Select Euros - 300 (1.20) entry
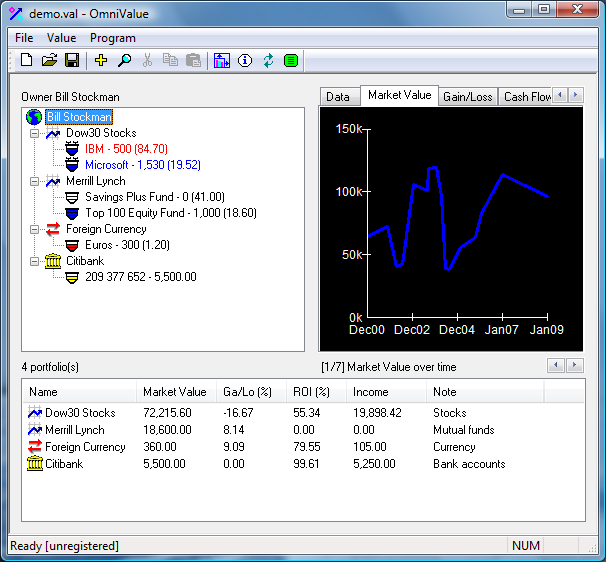 (127, 245)
